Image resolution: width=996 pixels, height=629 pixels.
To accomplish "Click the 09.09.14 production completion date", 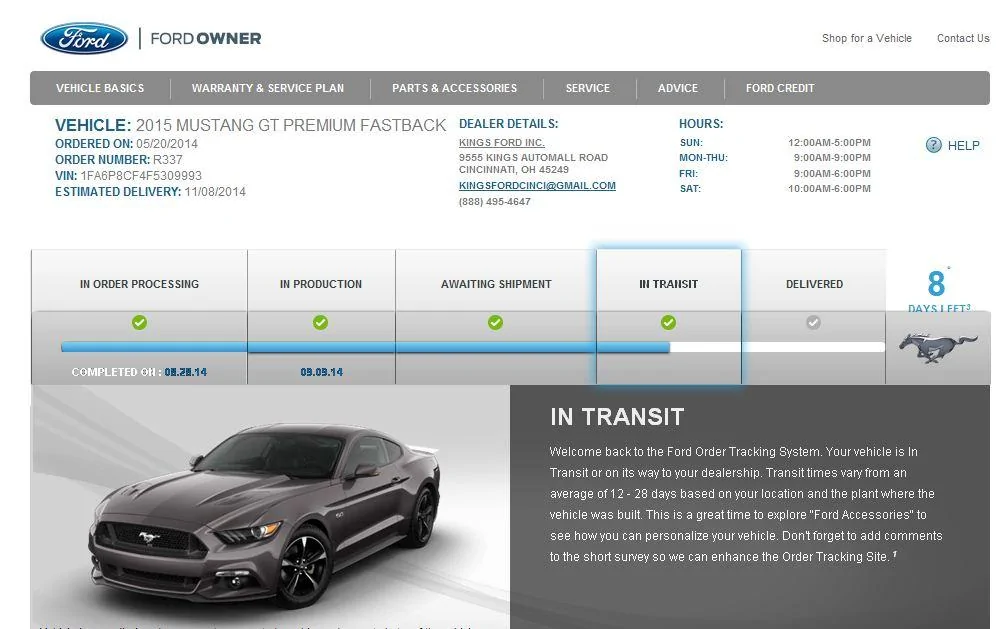I will [321, 372].
